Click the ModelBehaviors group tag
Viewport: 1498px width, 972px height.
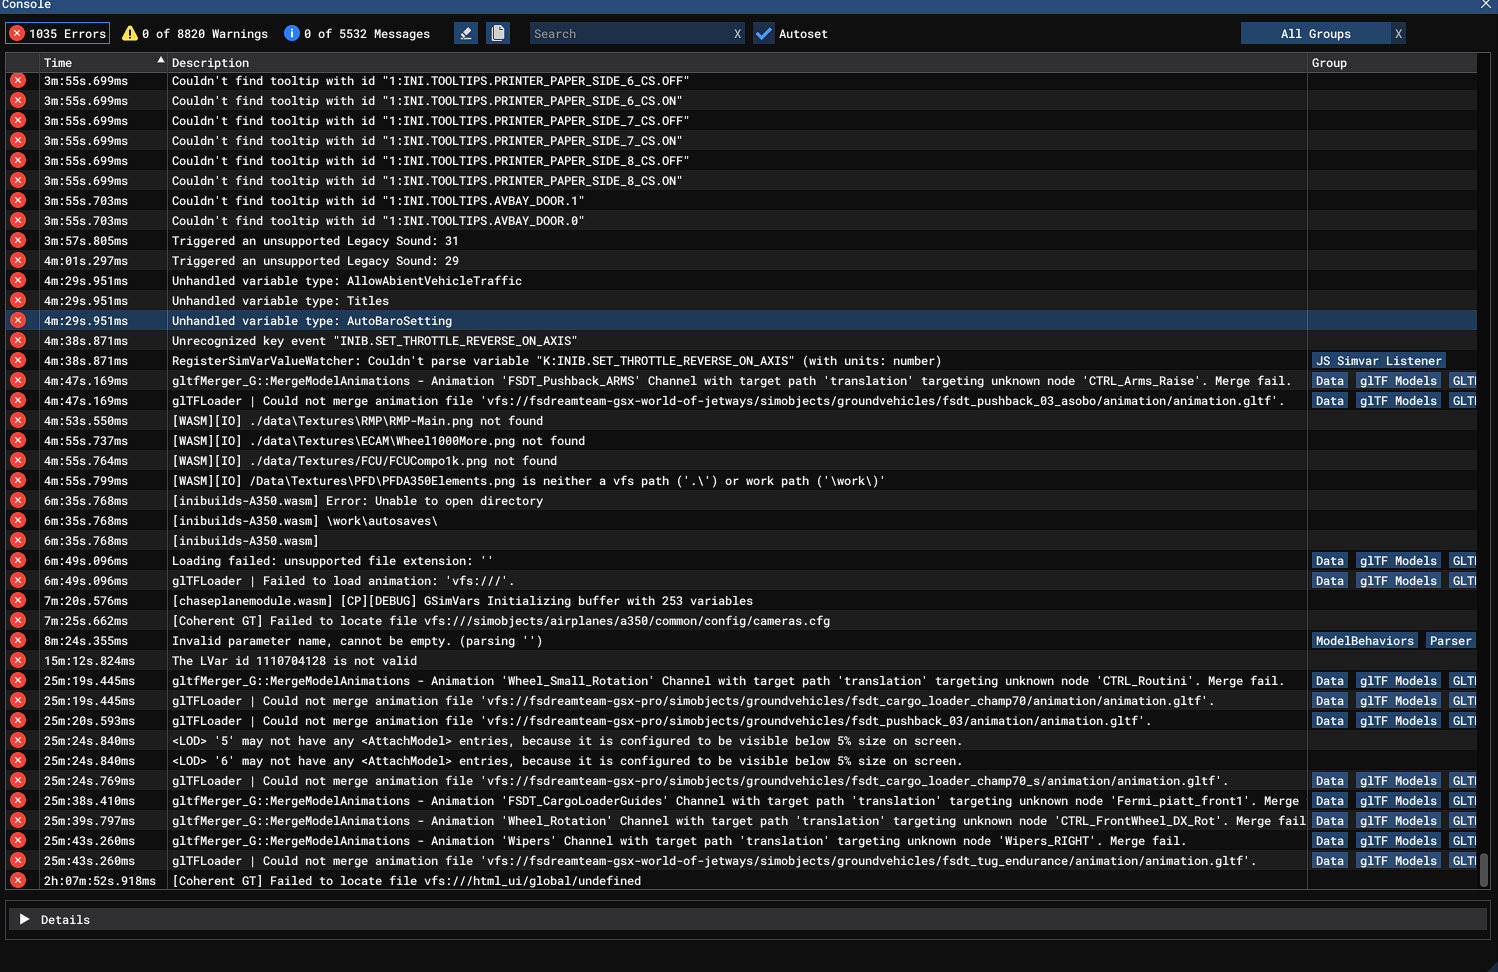(x=1364, y=641)
